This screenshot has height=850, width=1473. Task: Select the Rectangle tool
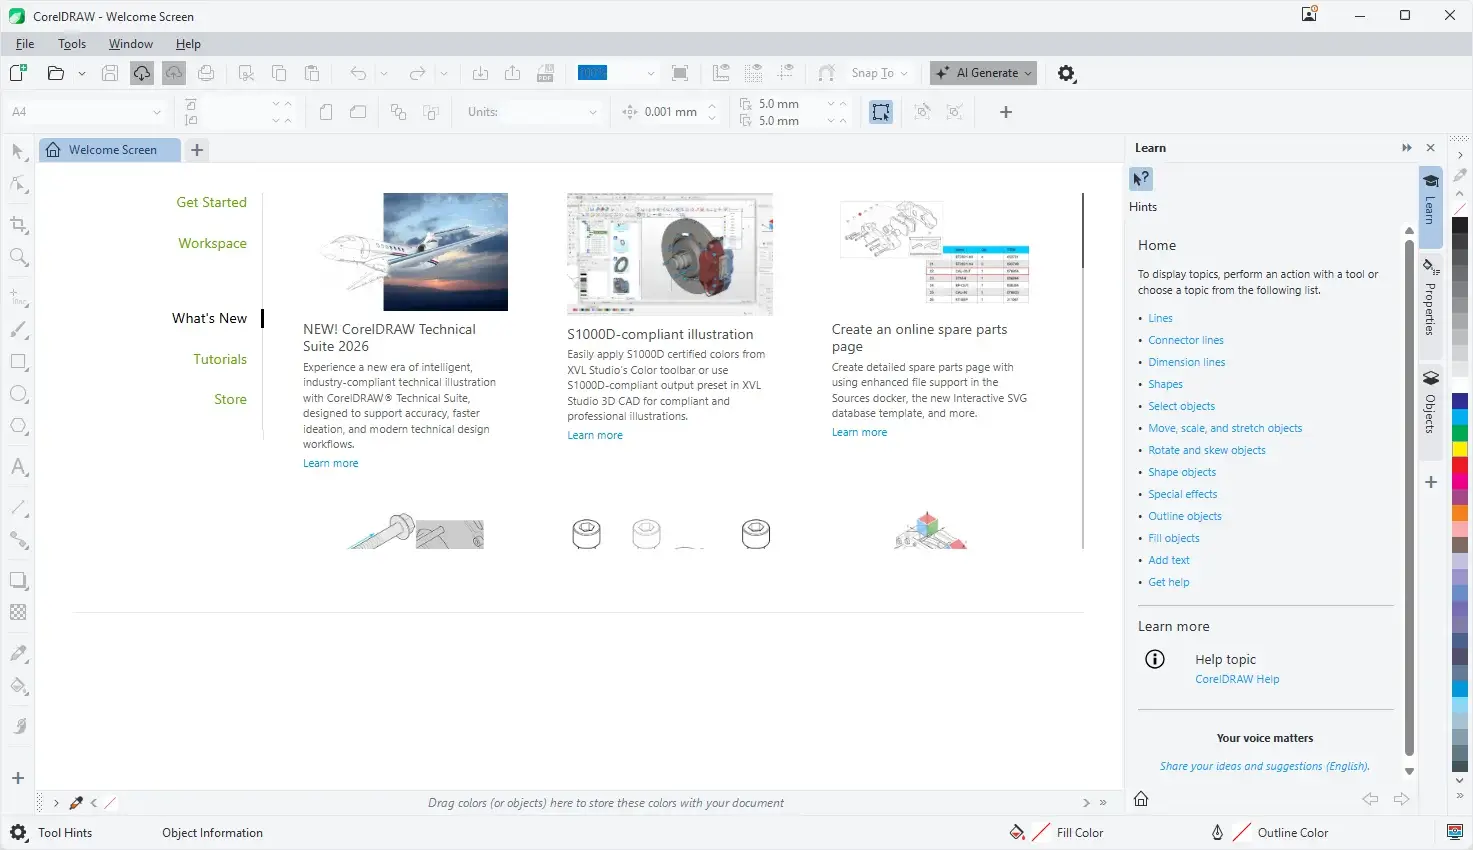coord(18,362)
